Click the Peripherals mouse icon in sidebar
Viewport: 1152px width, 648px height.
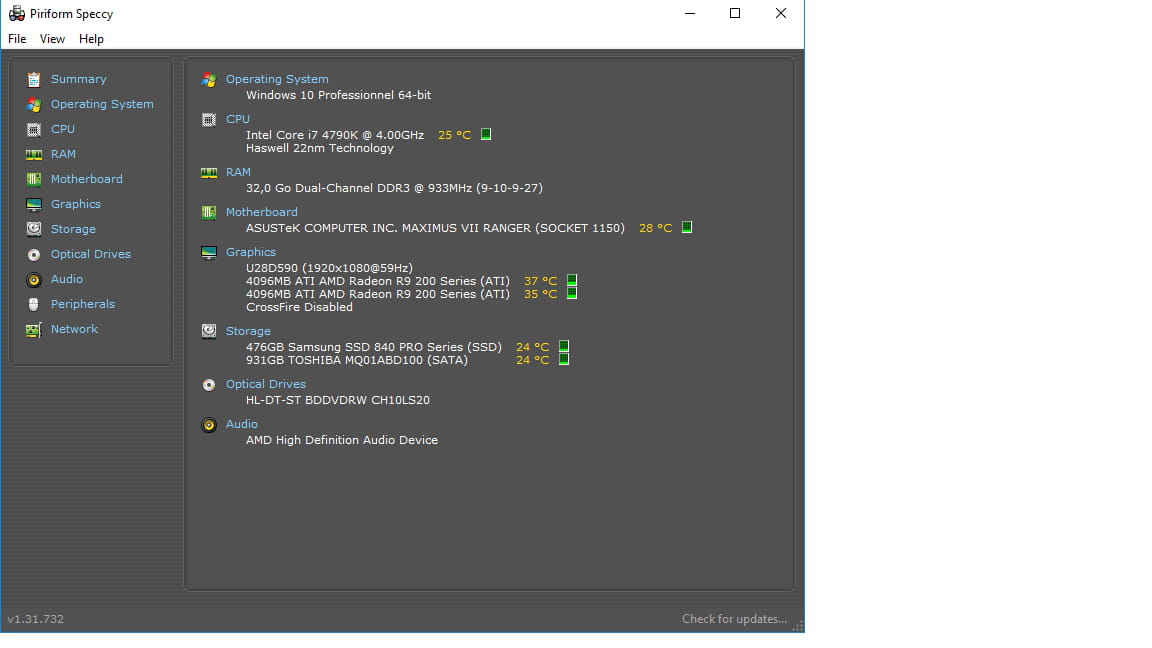(34, 304)
